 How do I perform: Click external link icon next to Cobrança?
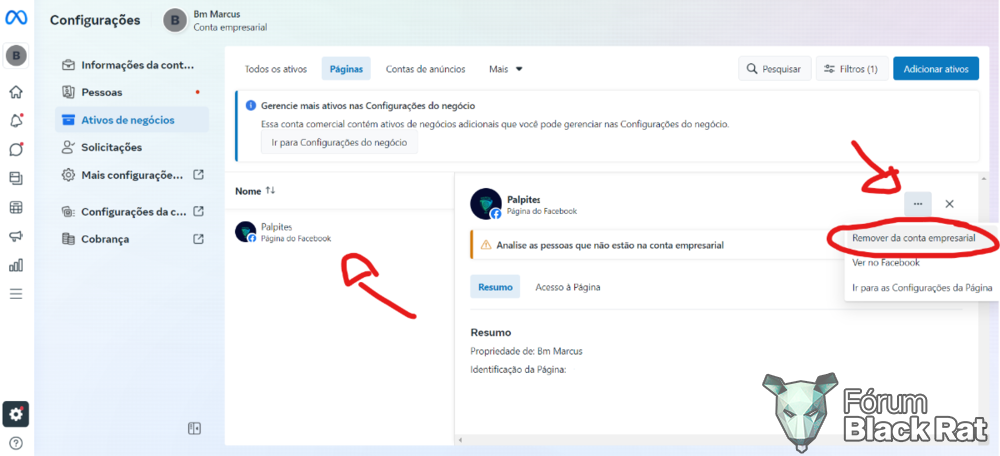pos(198,239)
